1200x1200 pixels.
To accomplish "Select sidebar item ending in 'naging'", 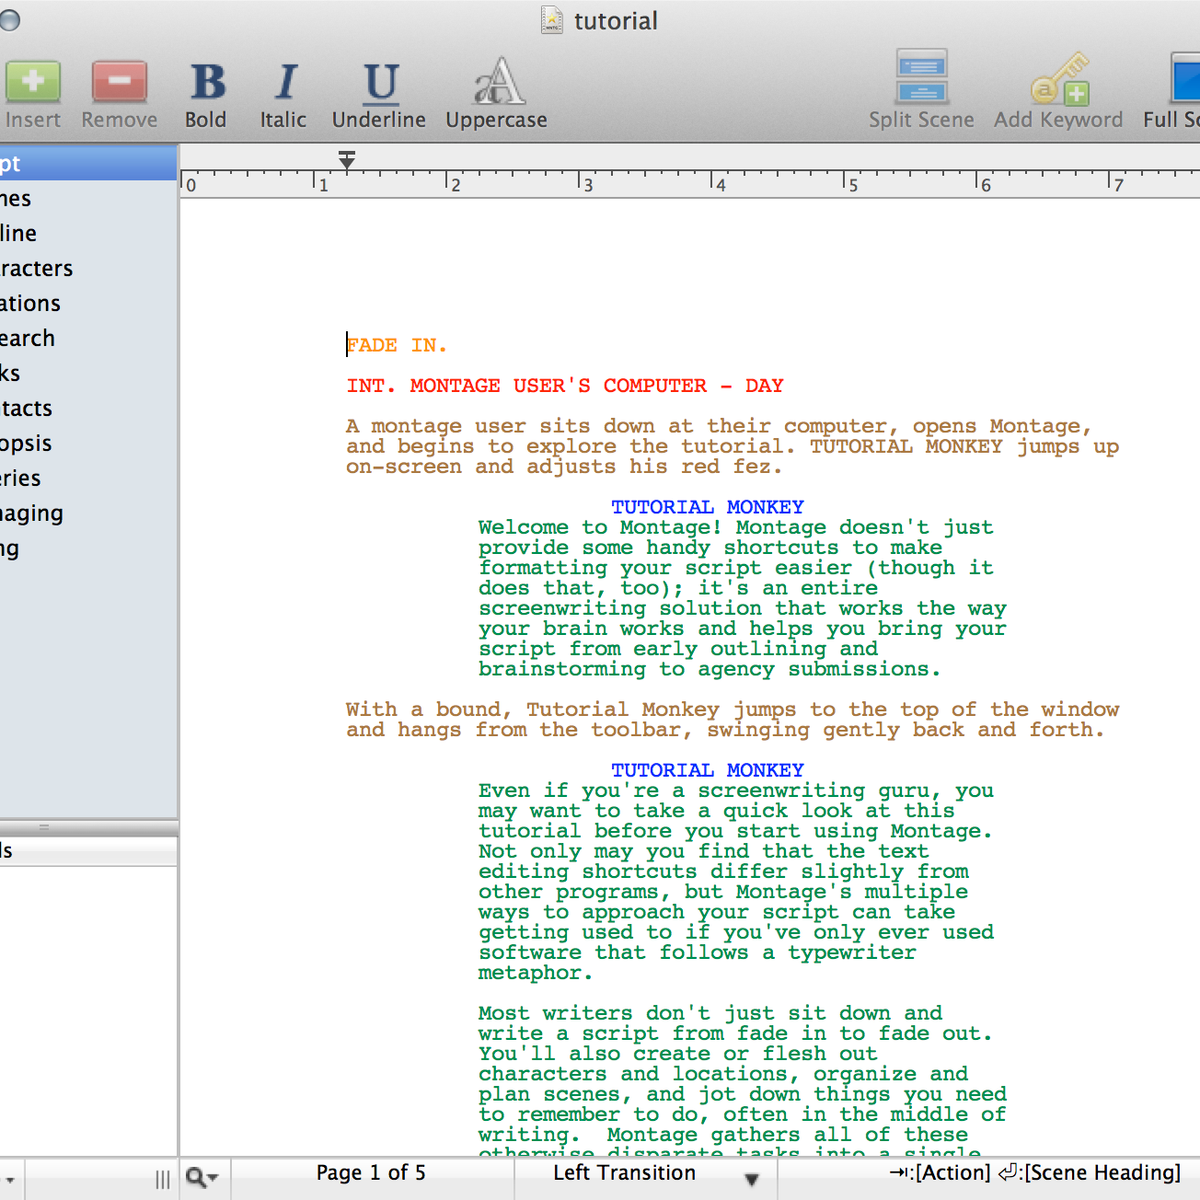I will pyautogui.click(x=89, y=513).
